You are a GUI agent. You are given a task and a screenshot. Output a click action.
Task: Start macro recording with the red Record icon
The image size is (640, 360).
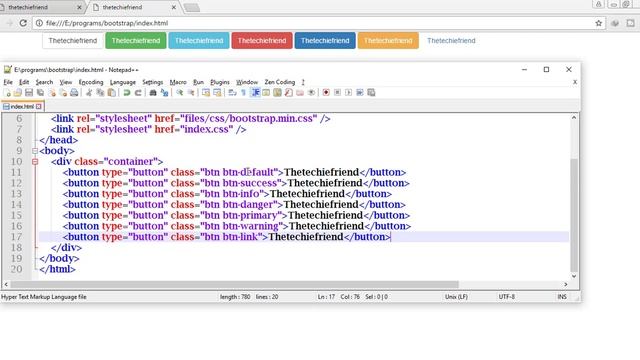coord(326,93)
